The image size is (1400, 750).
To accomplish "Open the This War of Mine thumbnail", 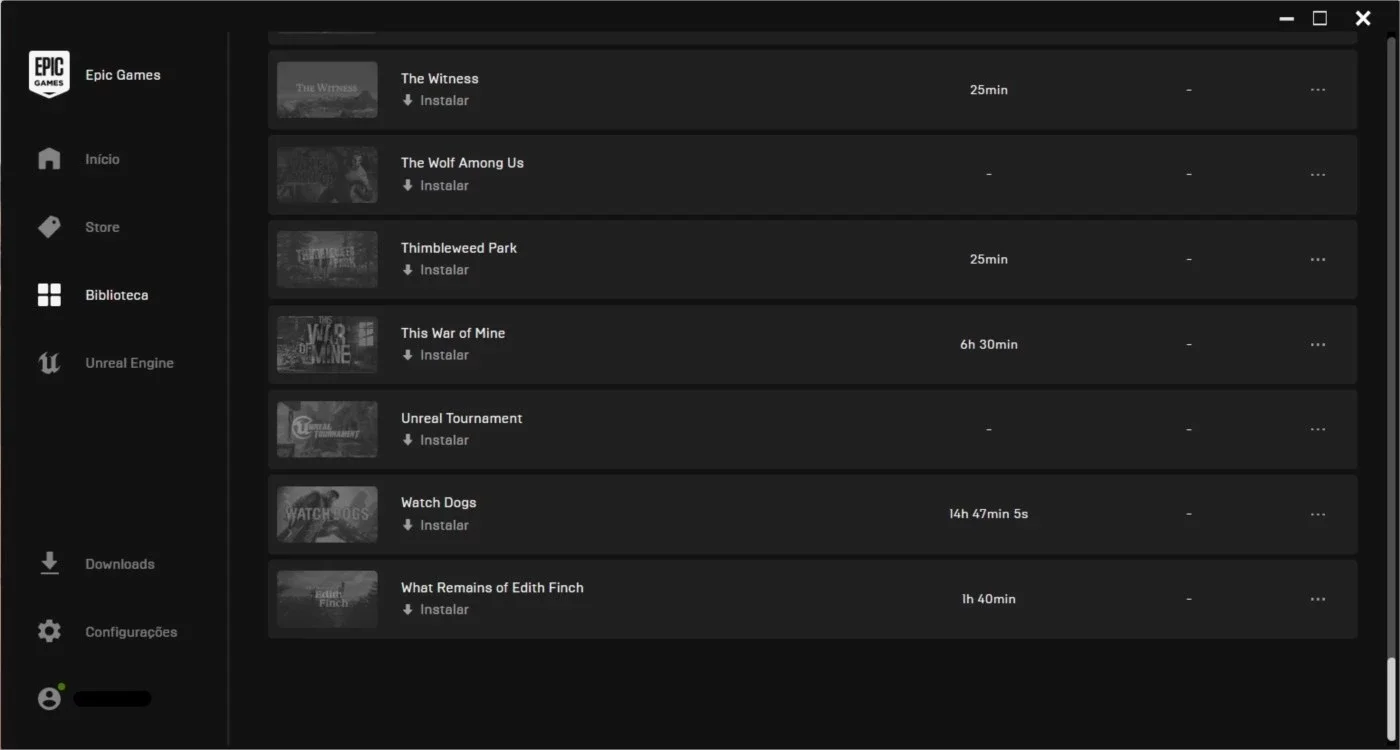I will tap(327, 344).
